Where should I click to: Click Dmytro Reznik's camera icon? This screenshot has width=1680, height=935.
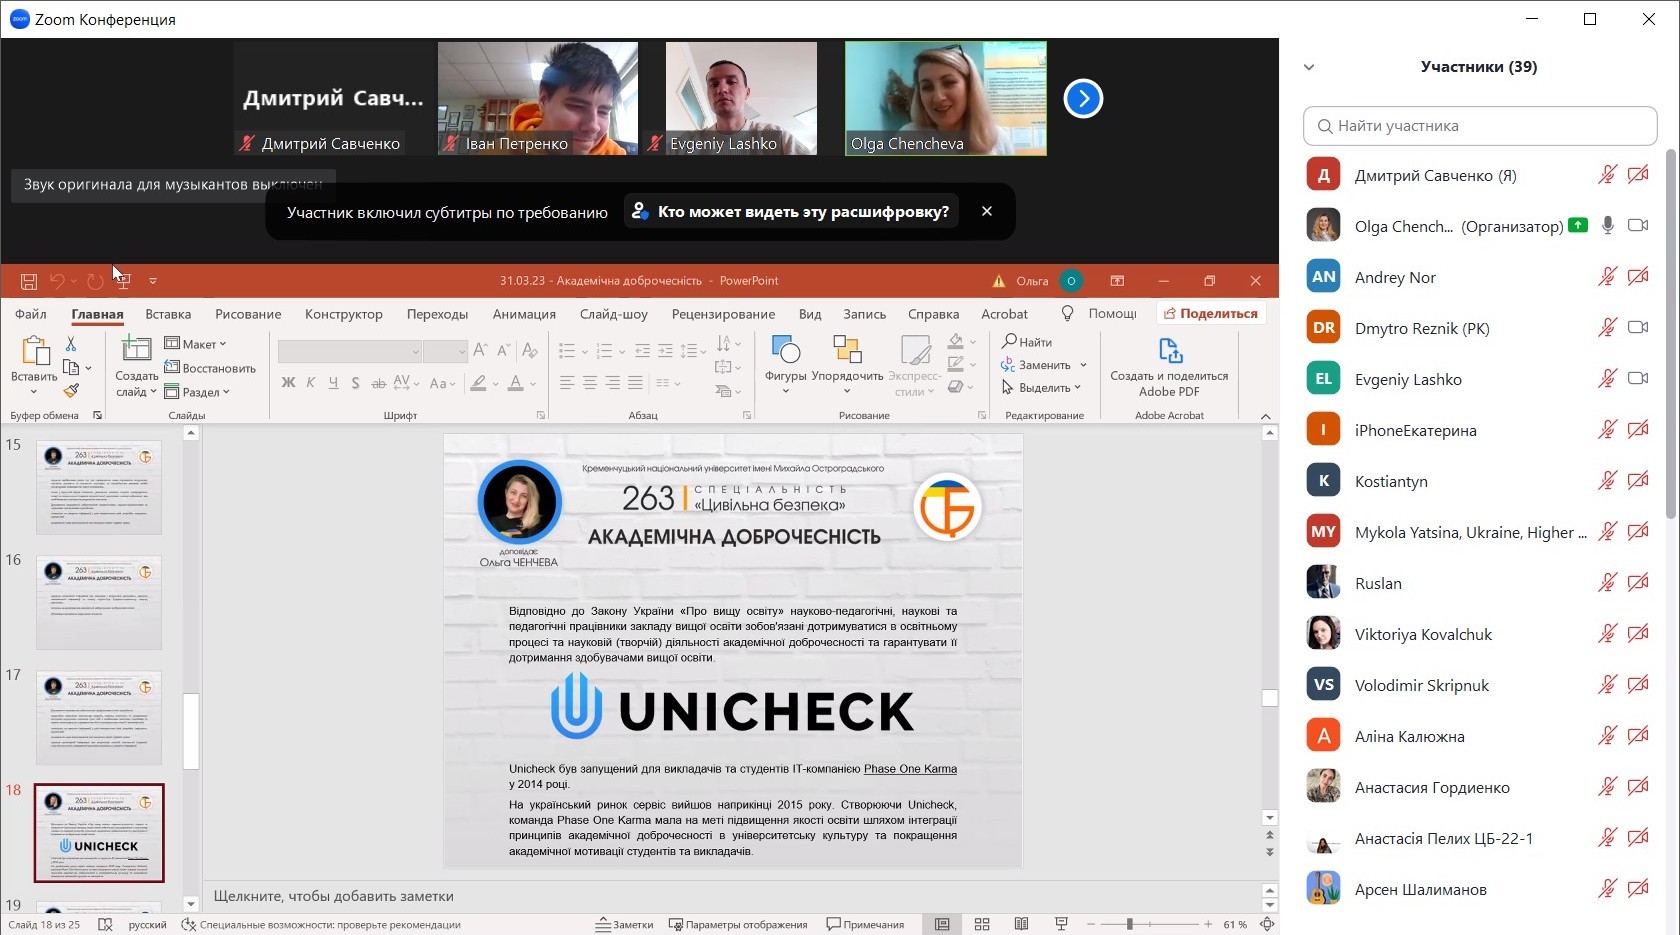pos(1638,328)
